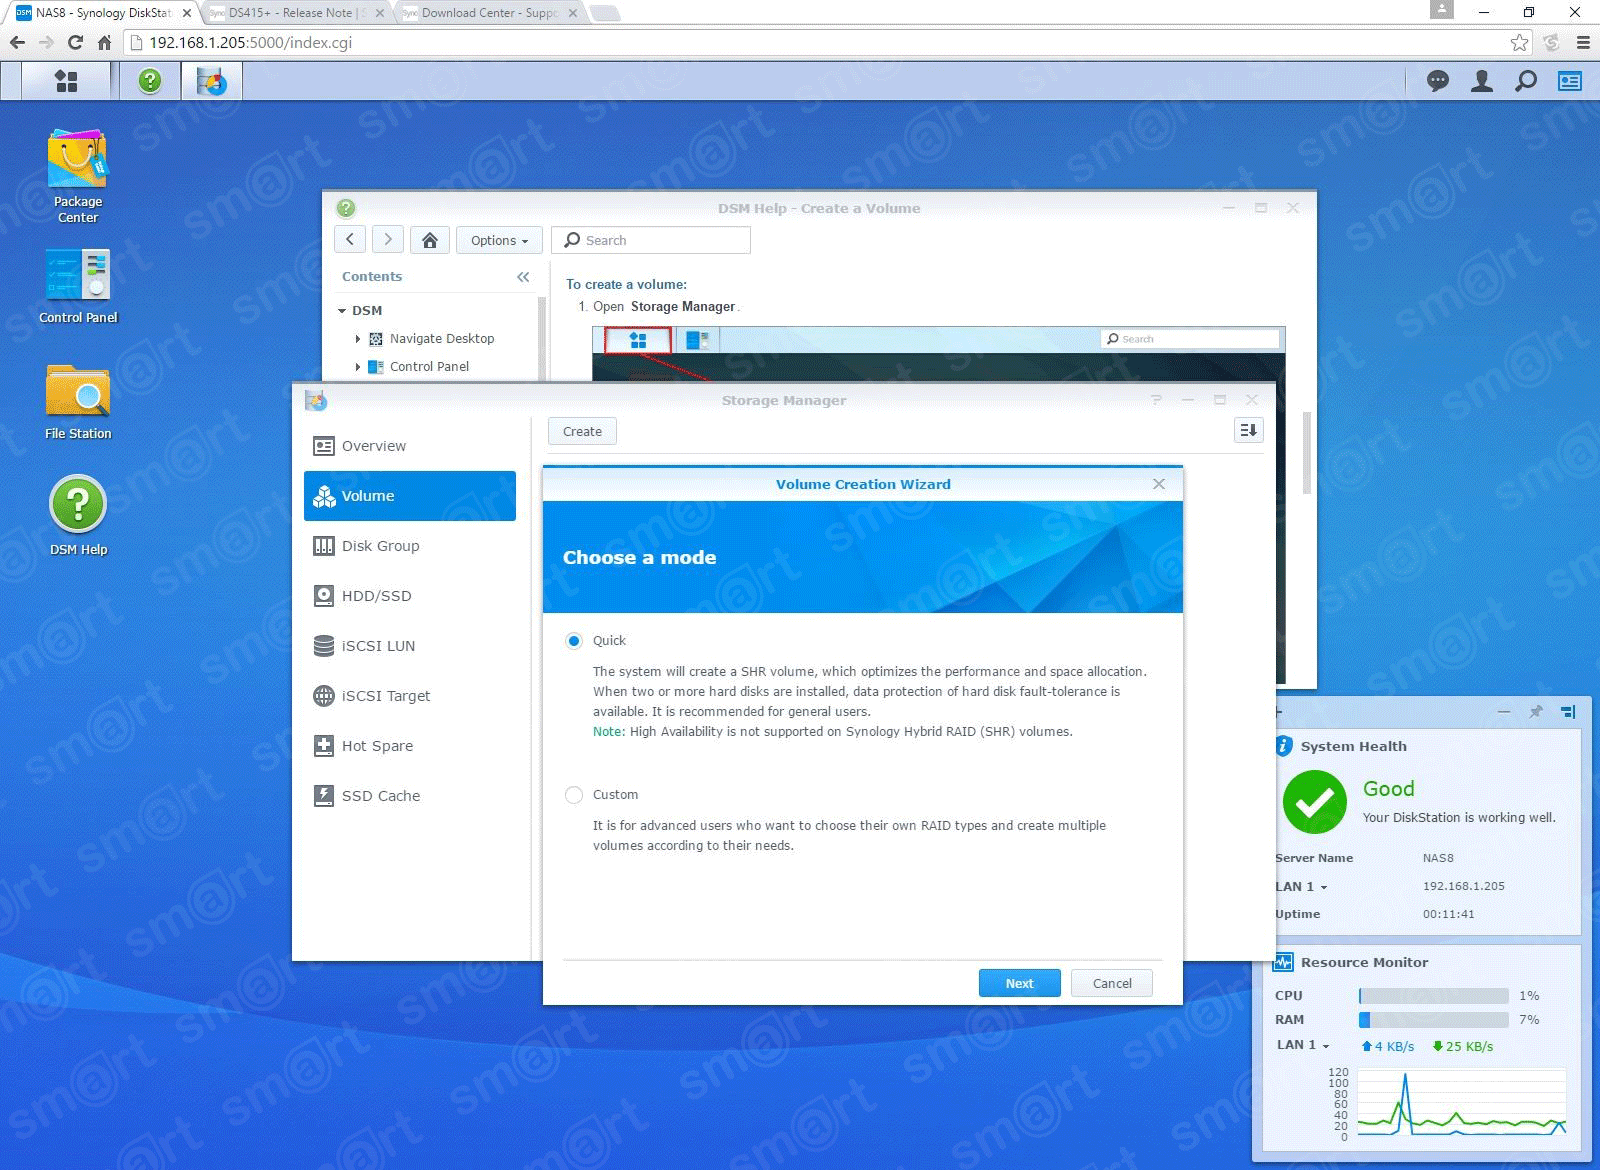1600x1170 pixels.
Task: Select the Volume section in Storage Manager
Action: click(x=410, y=496)
